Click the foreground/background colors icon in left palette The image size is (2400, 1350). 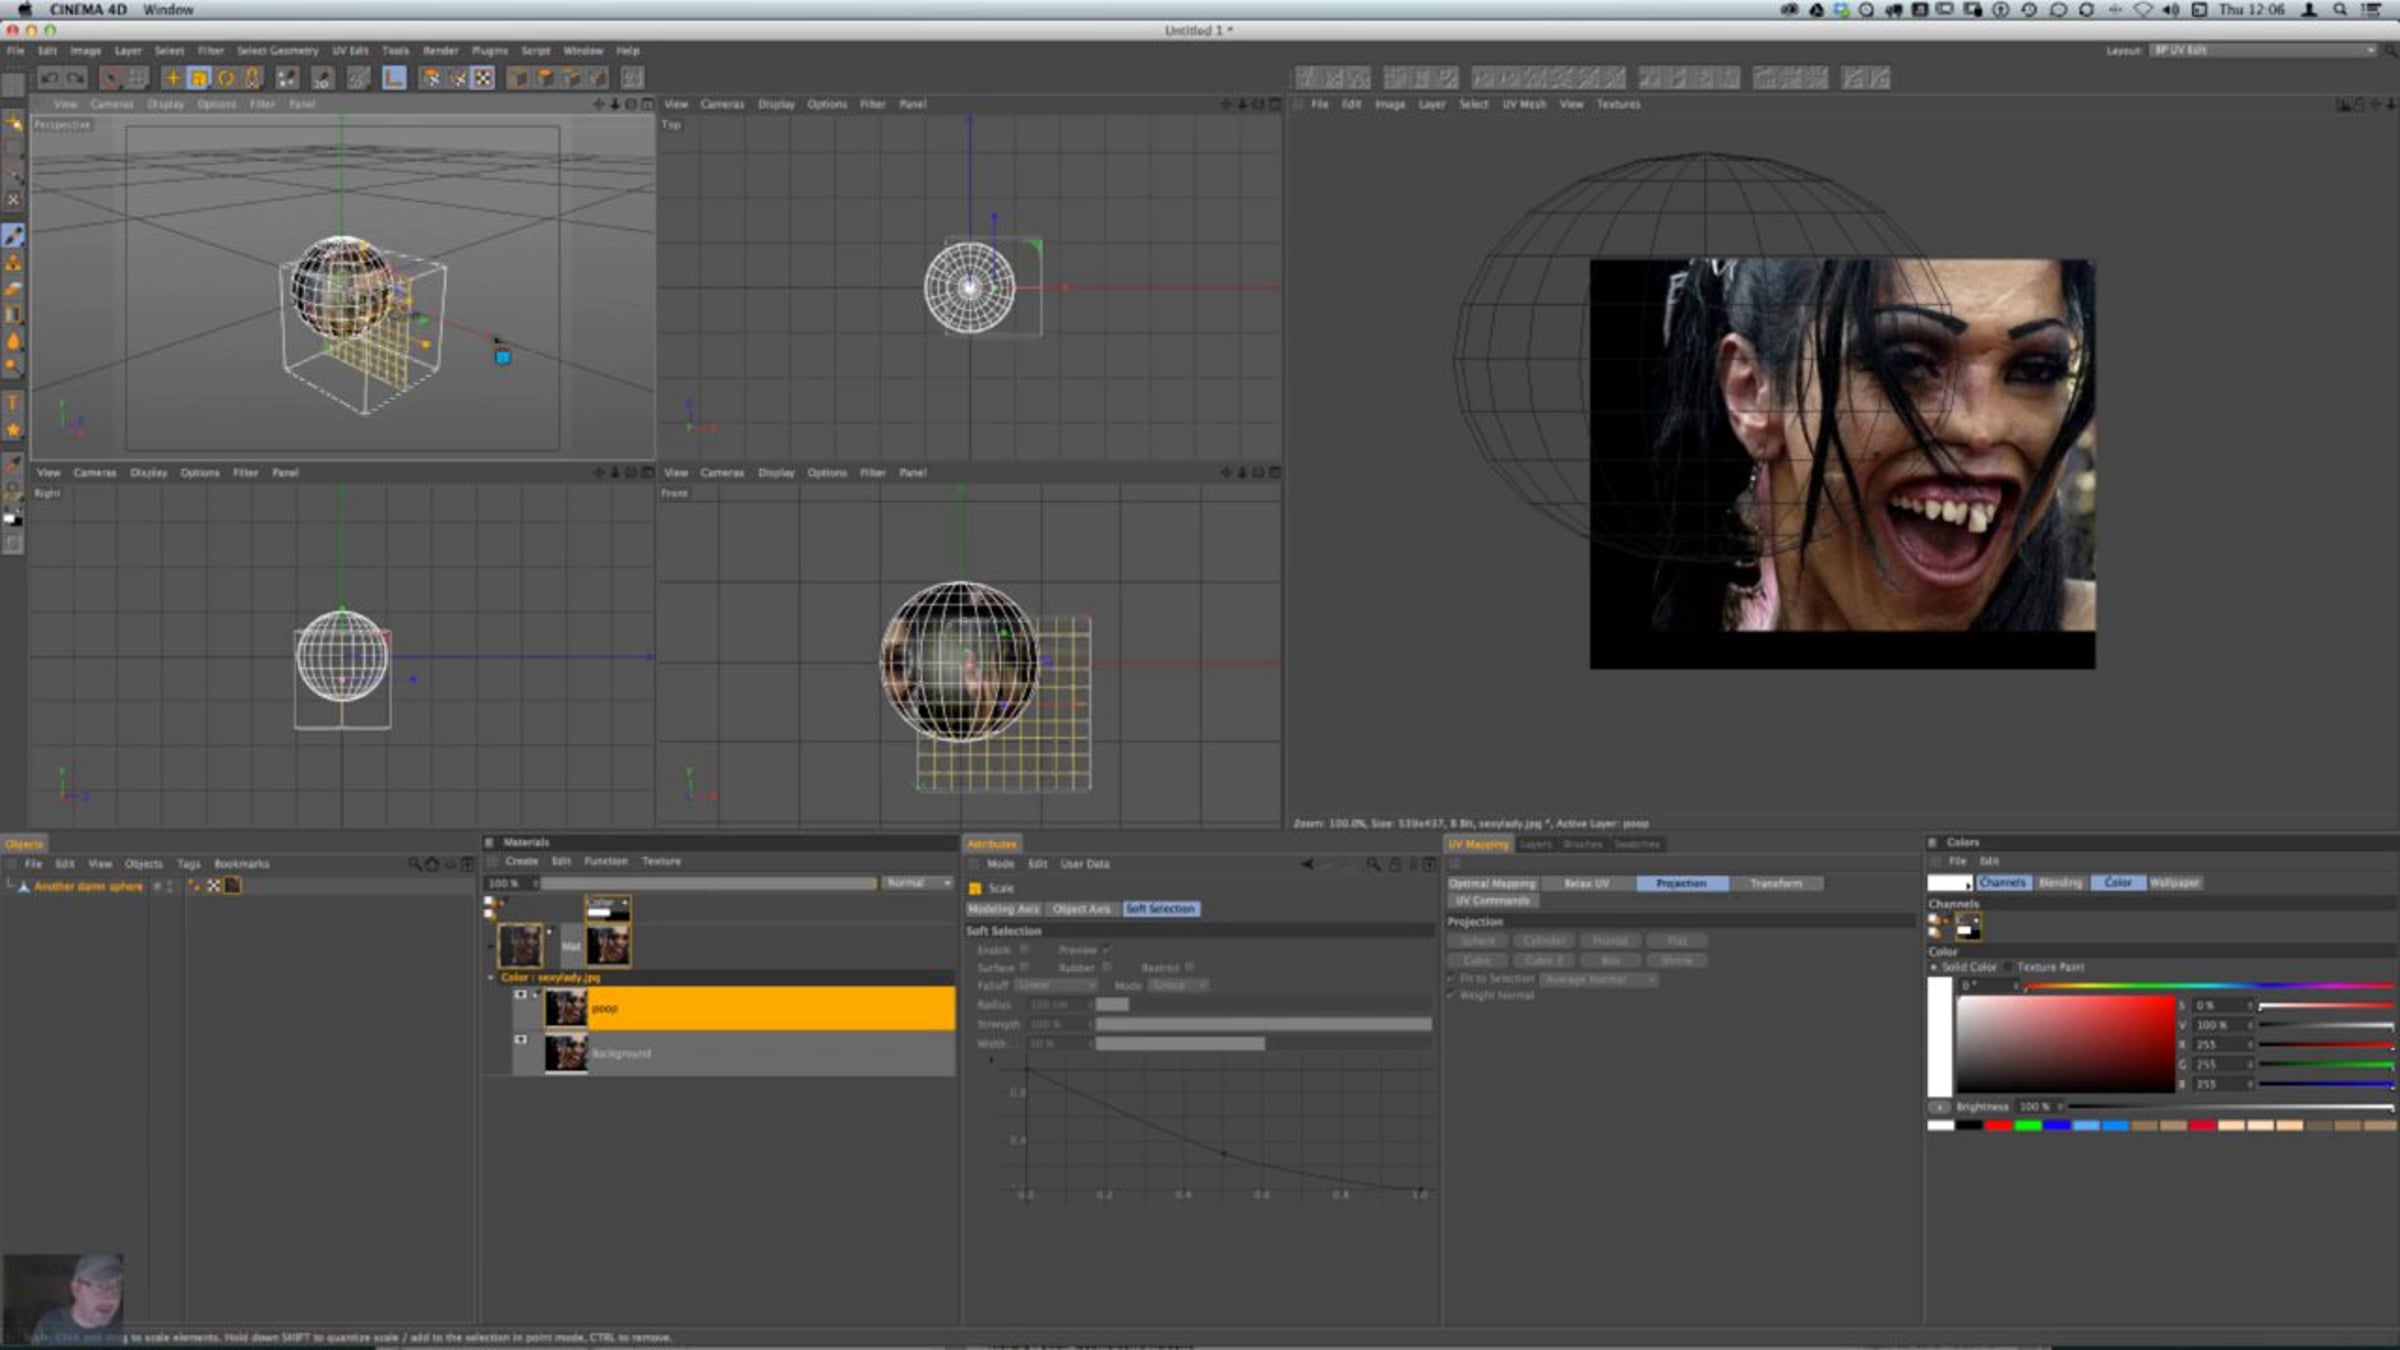coord(13,519)
